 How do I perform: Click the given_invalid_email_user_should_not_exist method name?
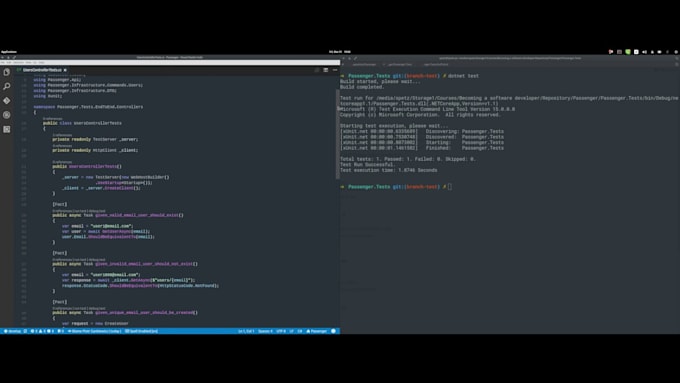144,264
